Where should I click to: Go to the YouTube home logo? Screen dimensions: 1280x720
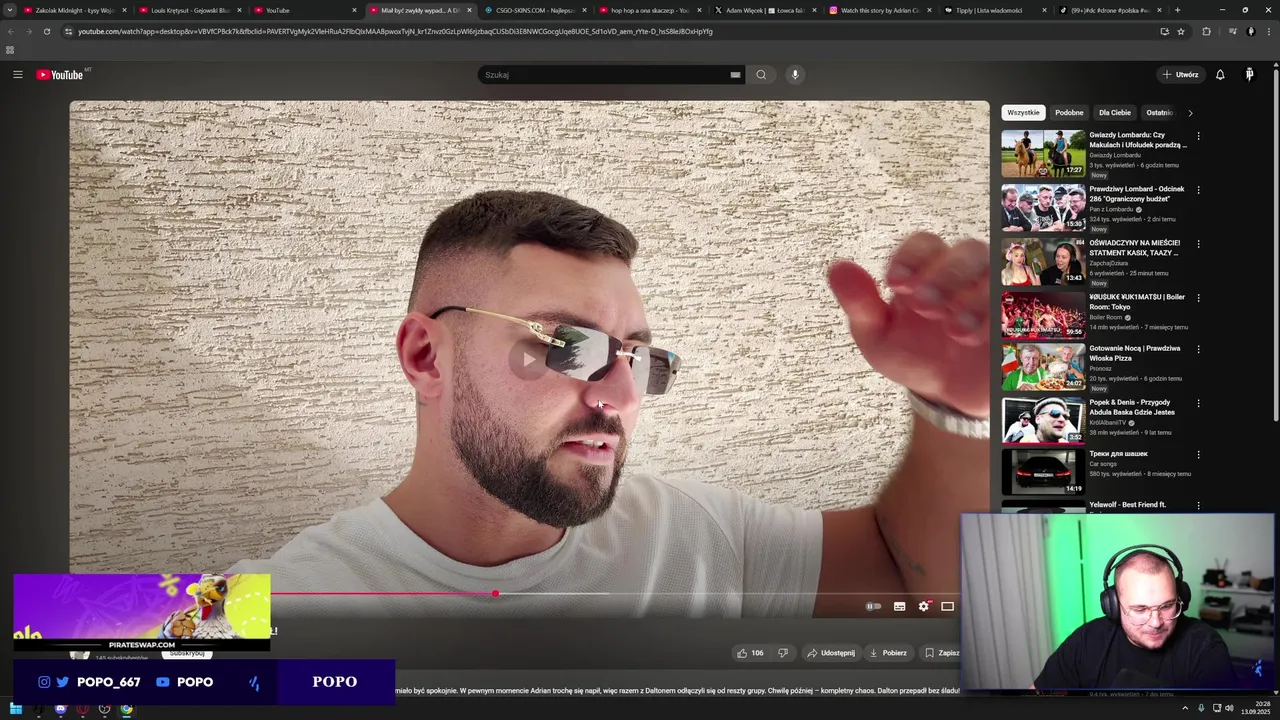[x=60, y=75]
